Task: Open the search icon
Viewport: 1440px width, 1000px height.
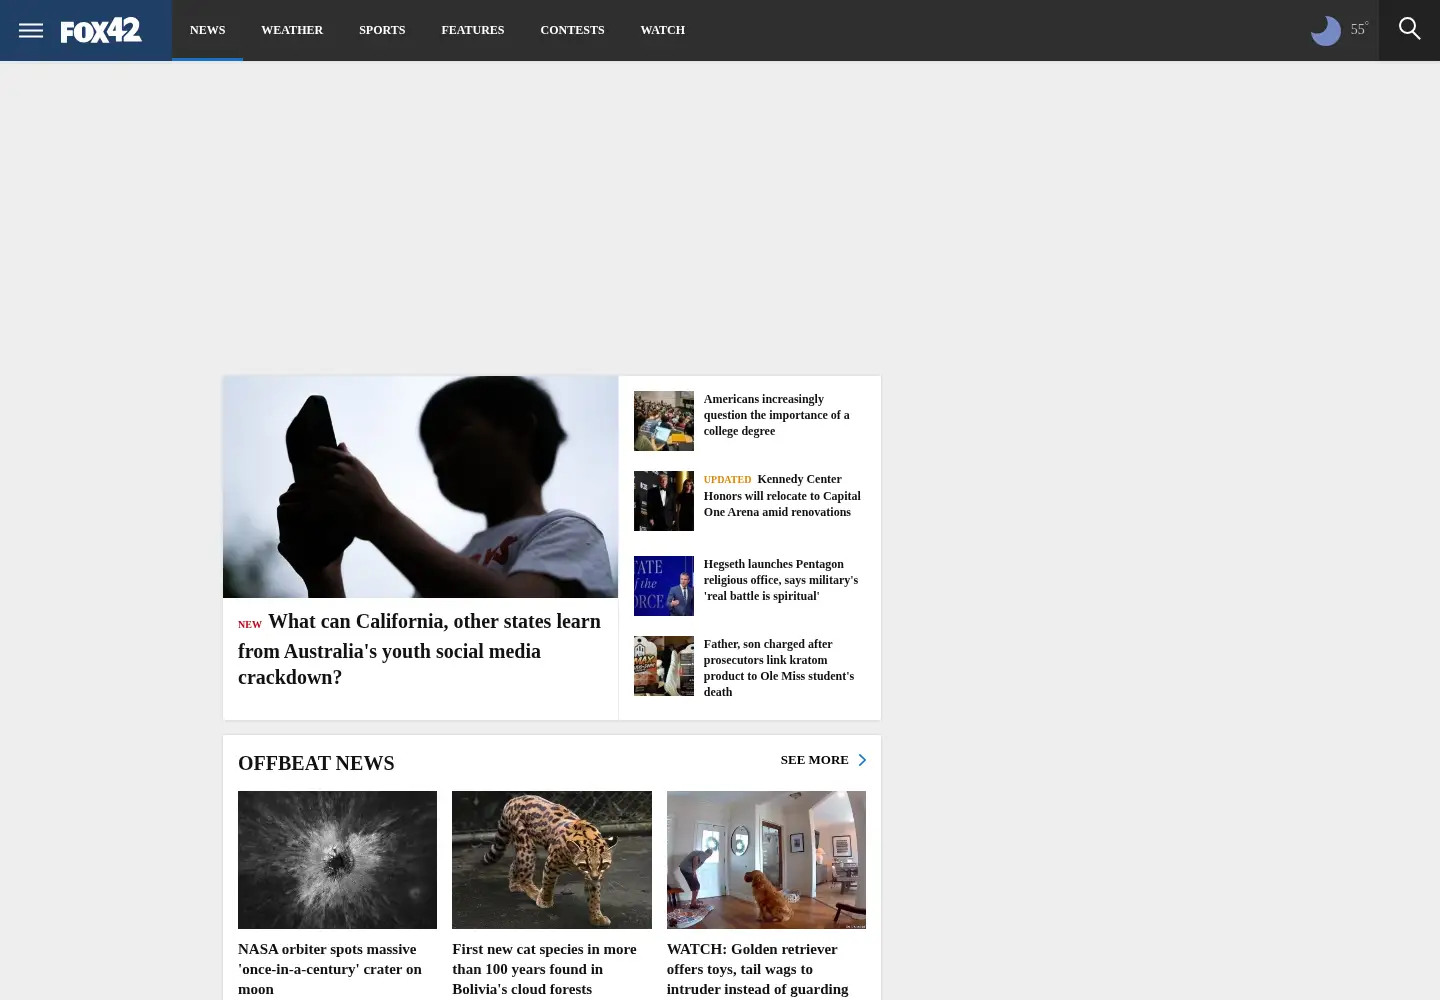Action: pos(1409,29)
